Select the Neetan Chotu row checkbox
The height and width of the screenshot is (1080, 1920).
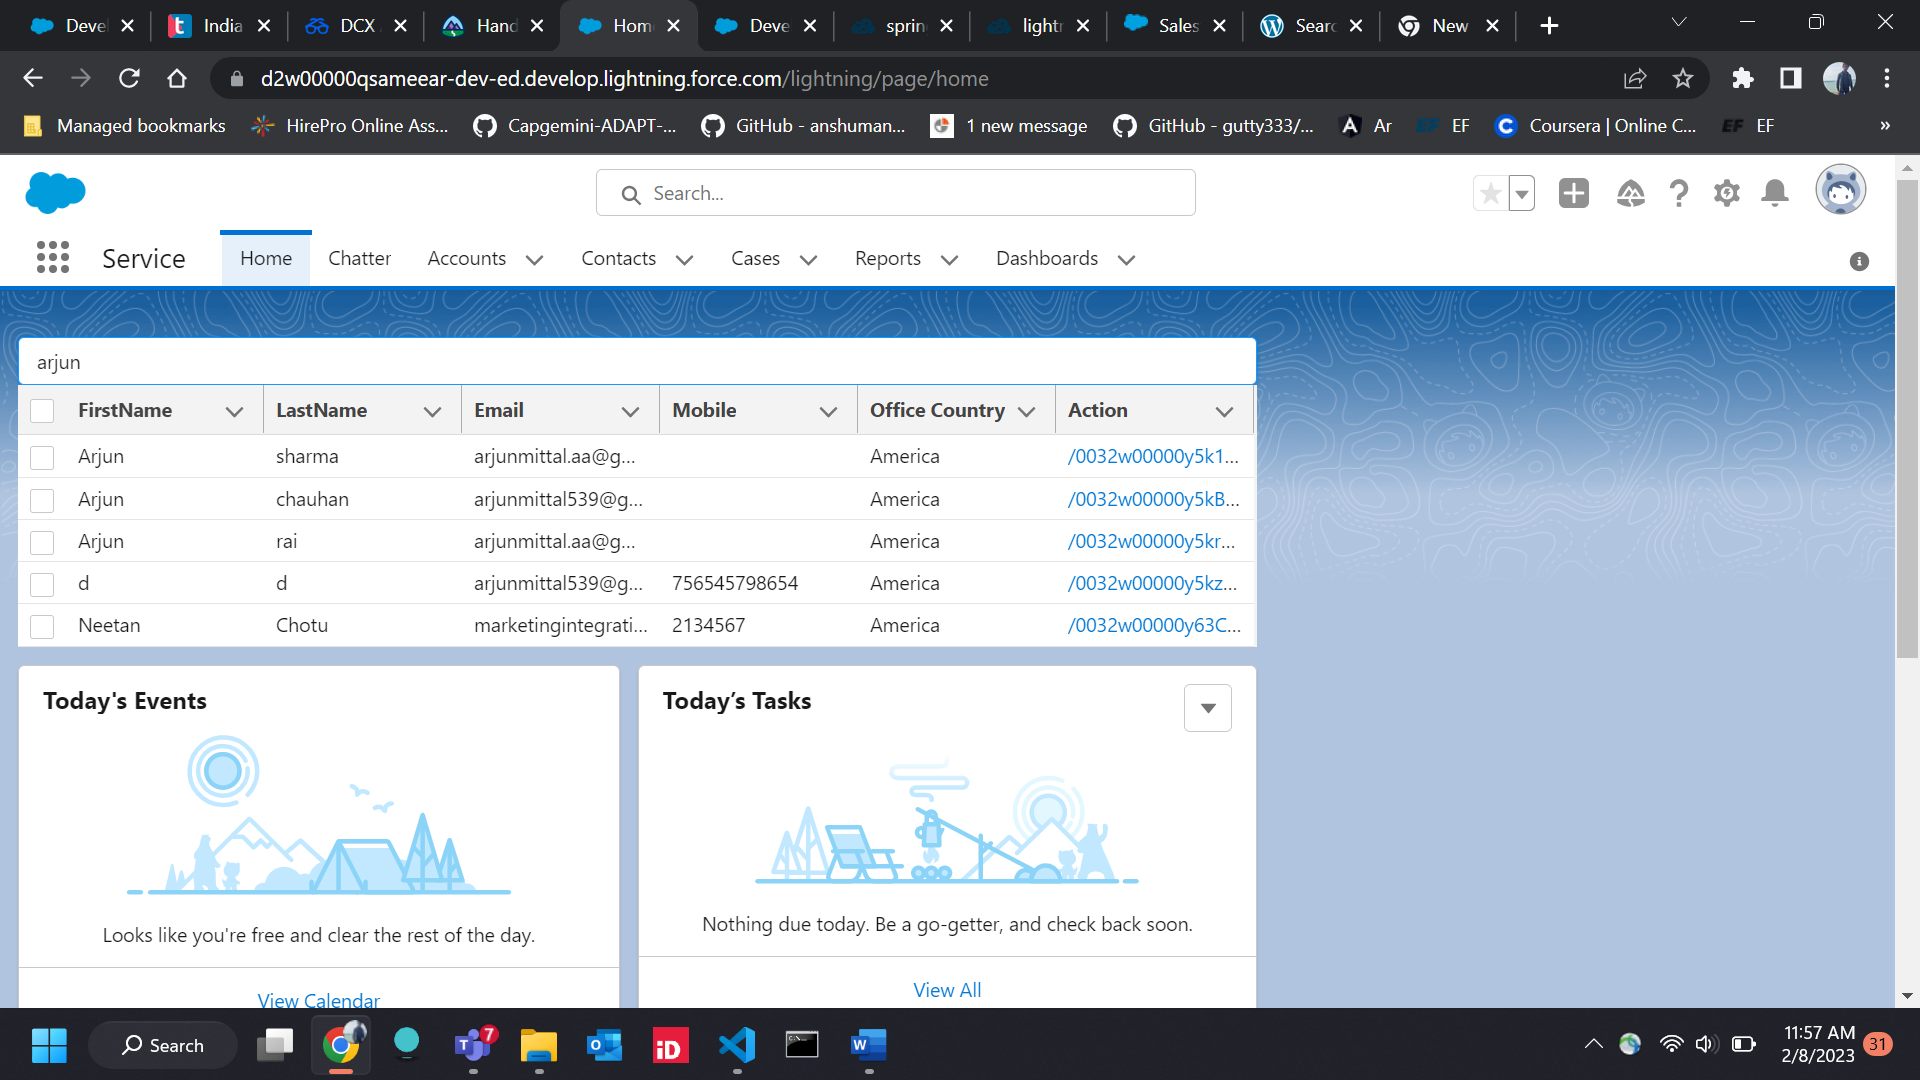(x=42, y=626)
